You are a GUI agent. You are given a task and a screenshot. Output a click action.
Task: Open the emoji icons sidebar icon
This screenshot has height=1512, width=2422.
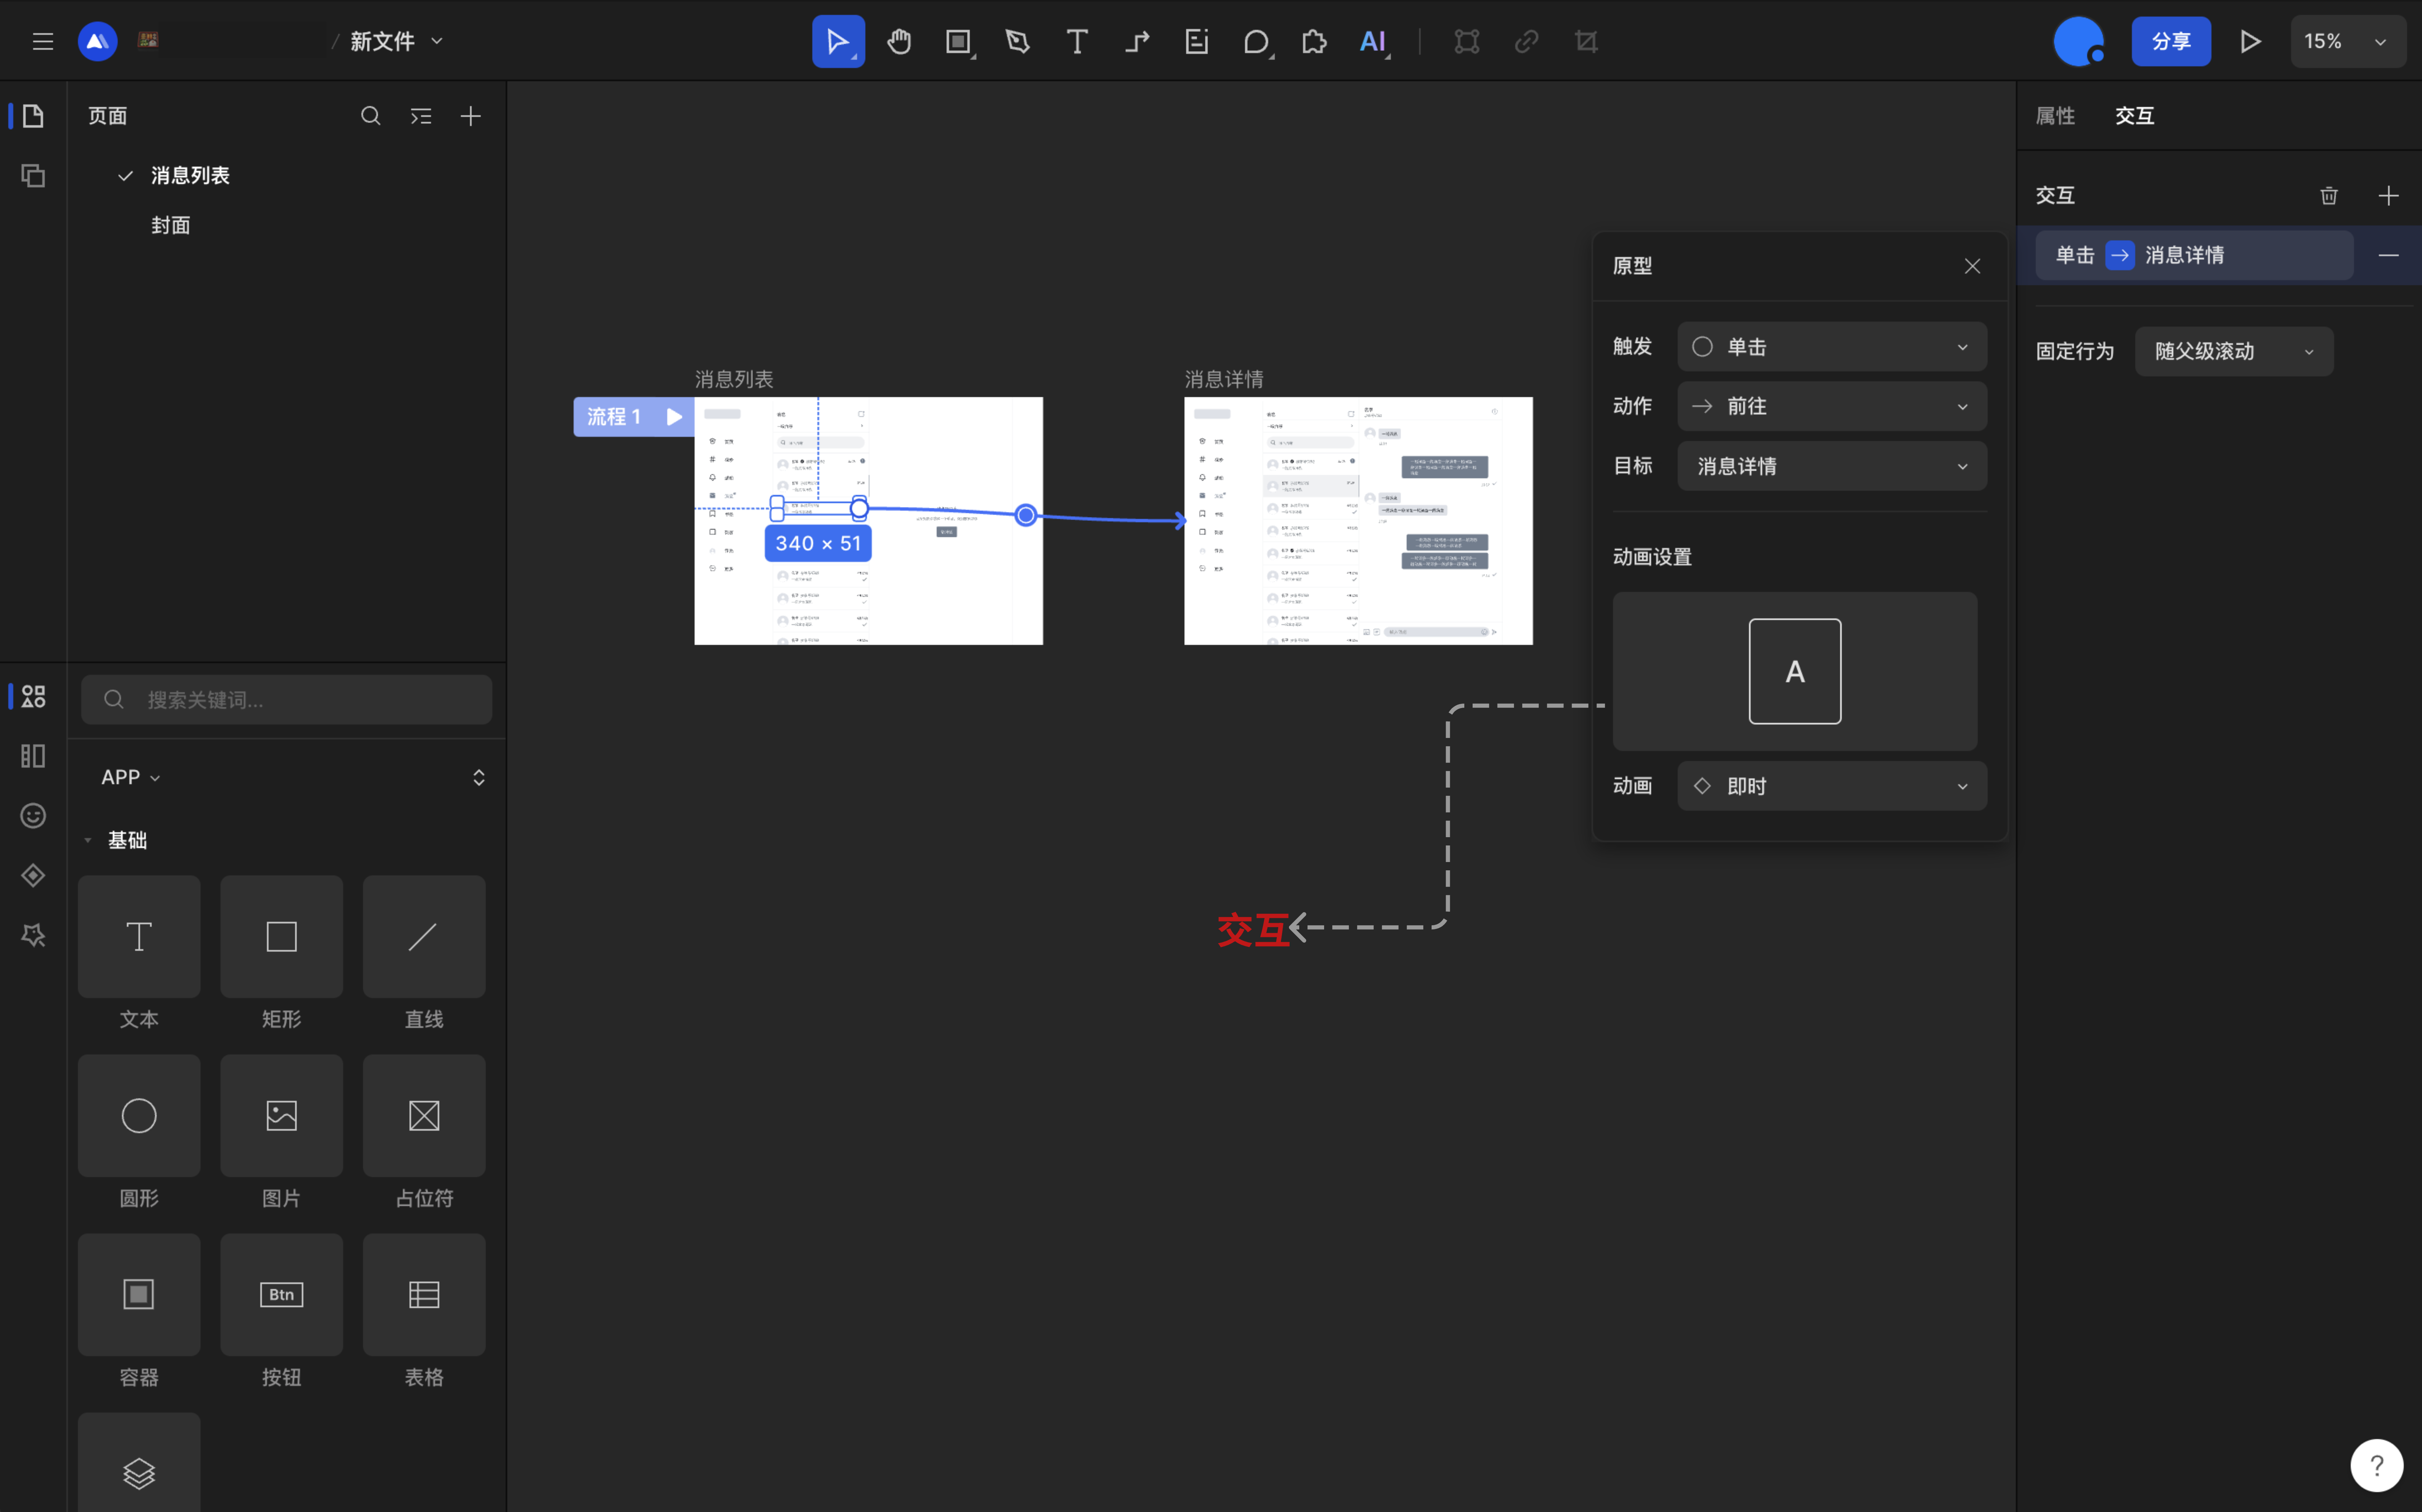click(x=33, y=816)
